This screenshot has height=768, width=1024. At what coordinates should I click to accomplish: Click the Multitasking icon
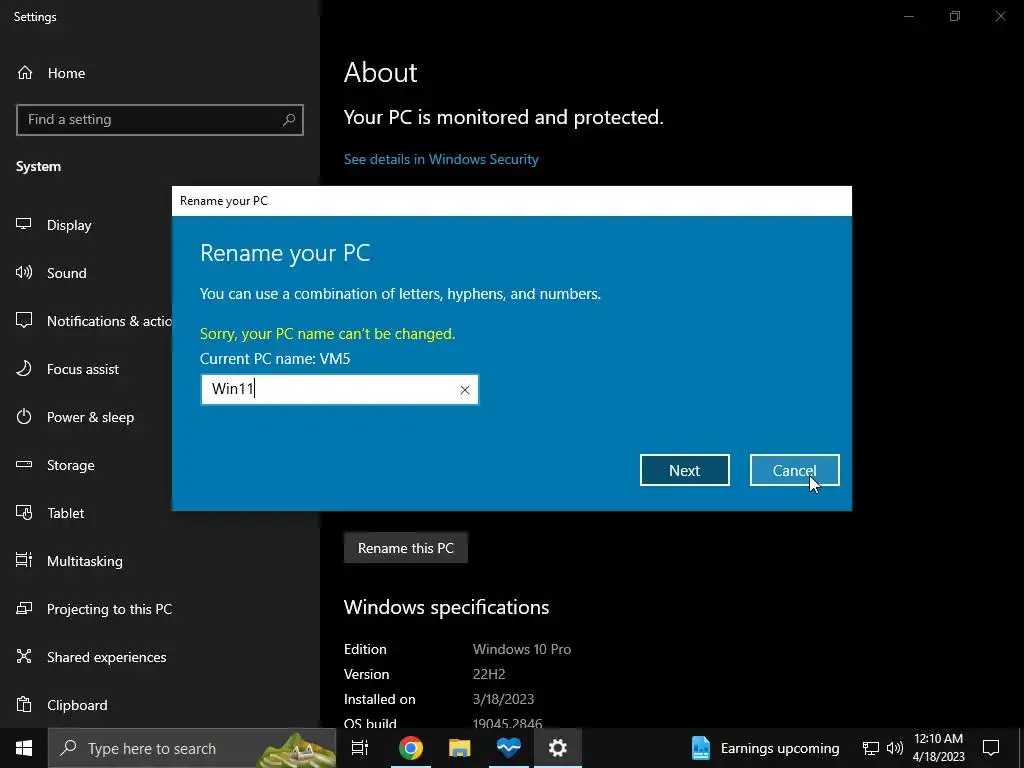point(24,560)
